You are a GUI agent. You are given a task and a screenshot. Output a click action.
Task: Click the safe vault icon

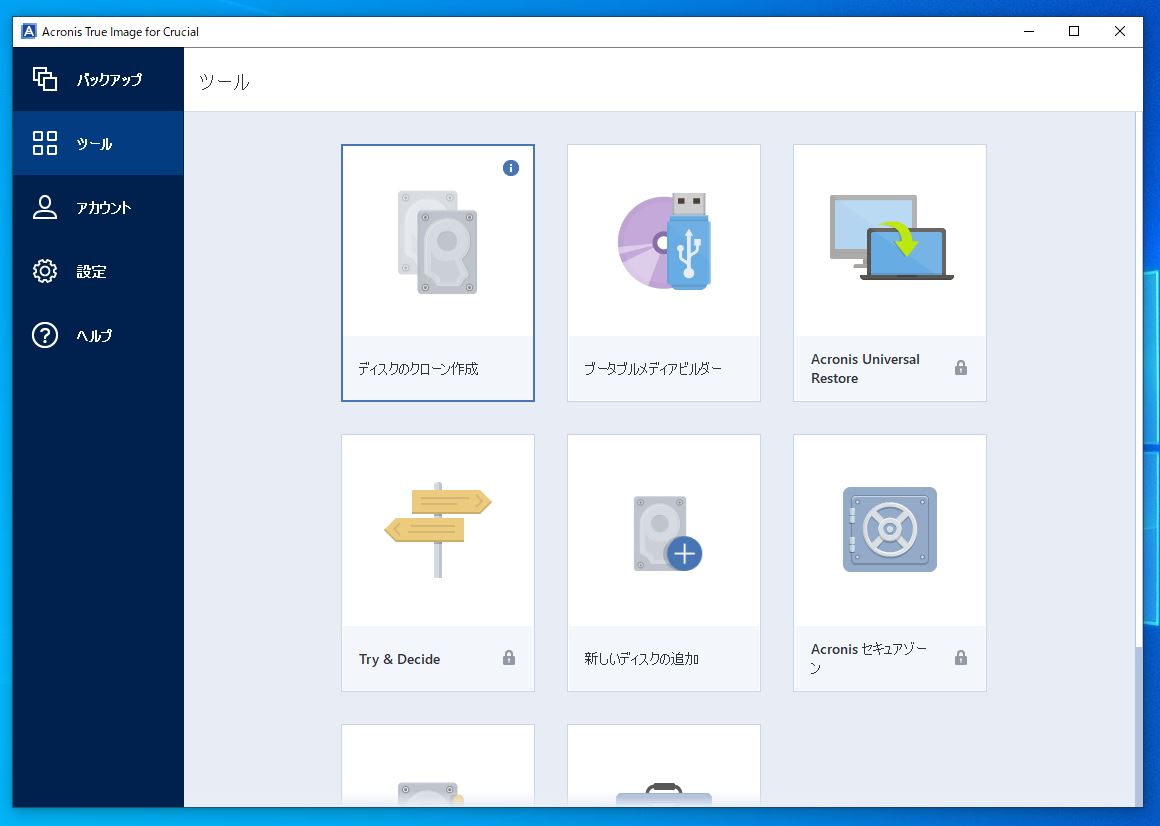tap(890, 529)
